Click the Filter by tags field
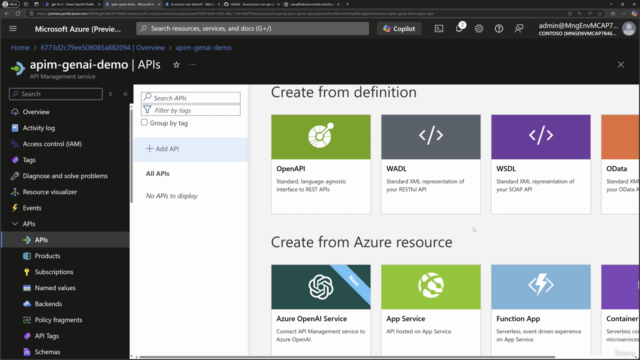The image size is (640, 360). click(x=191, y=110)
